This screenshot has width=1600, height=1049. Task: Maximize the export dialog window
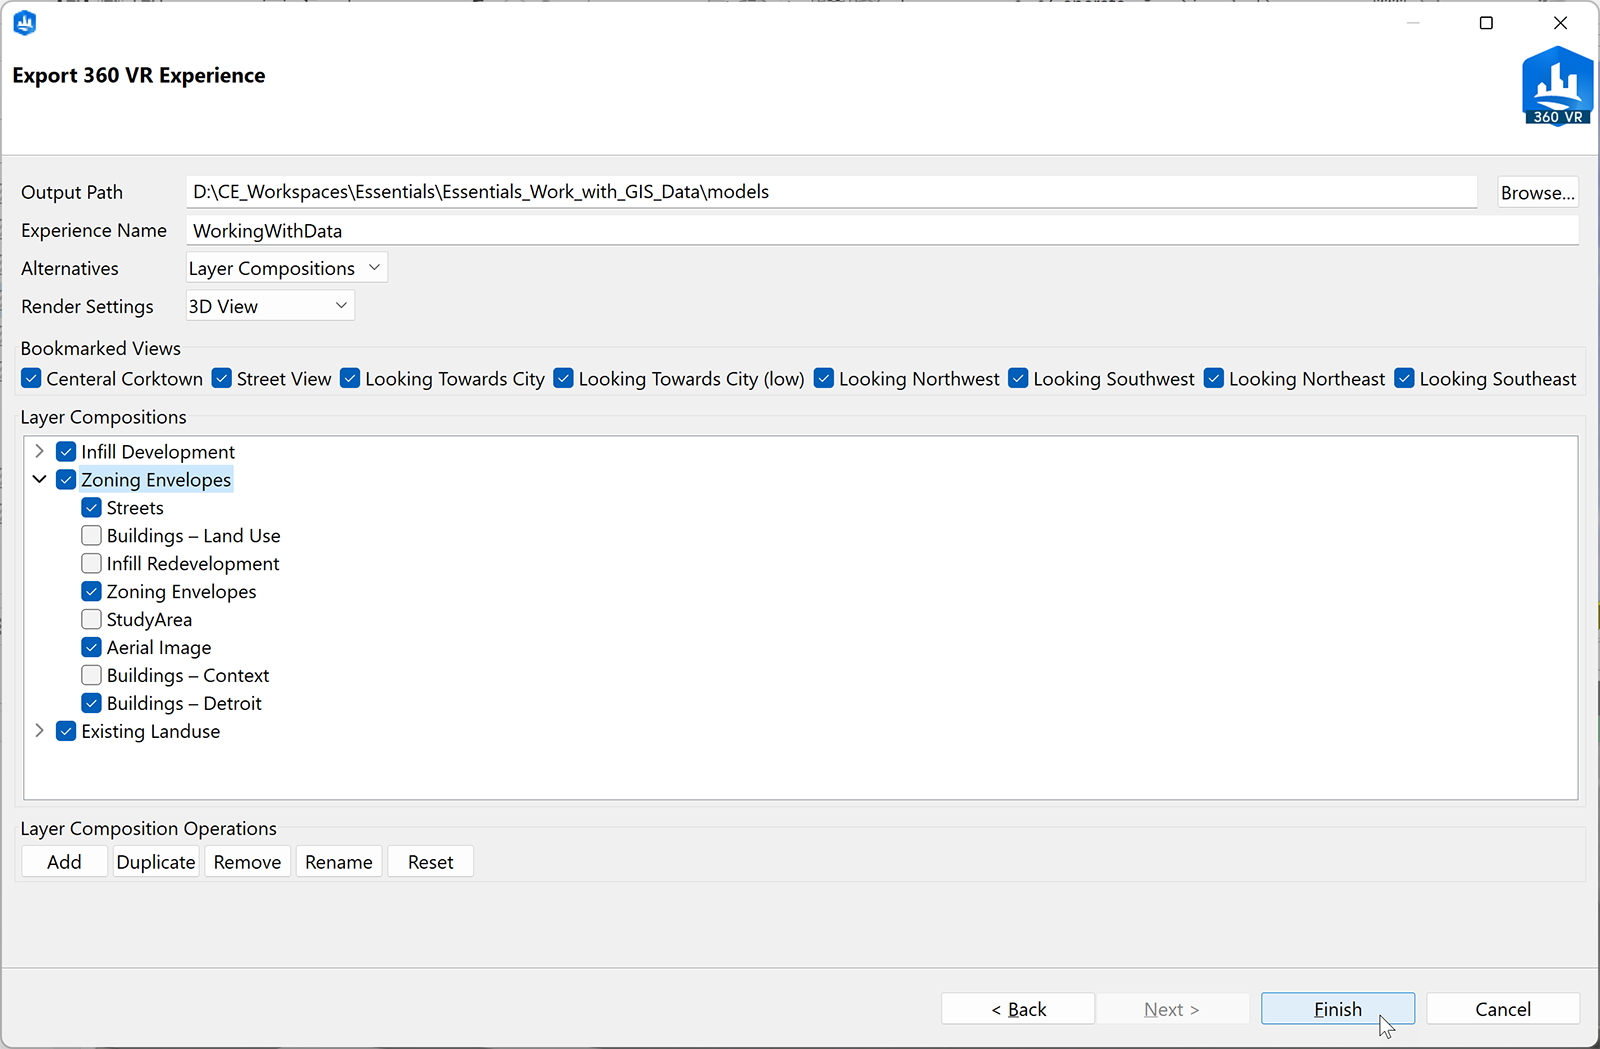click(x=1486, y=23)
